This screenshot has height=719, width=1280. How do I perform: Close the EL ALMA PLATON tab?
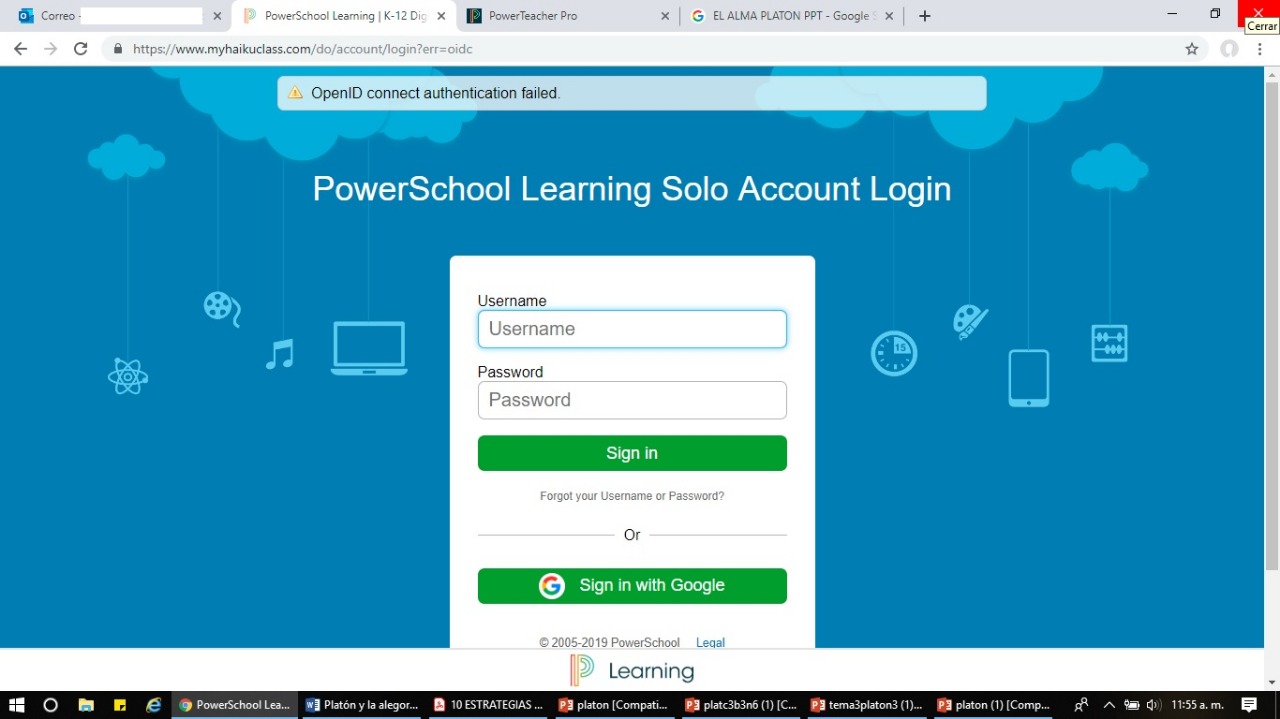click(x=889, y=16)
